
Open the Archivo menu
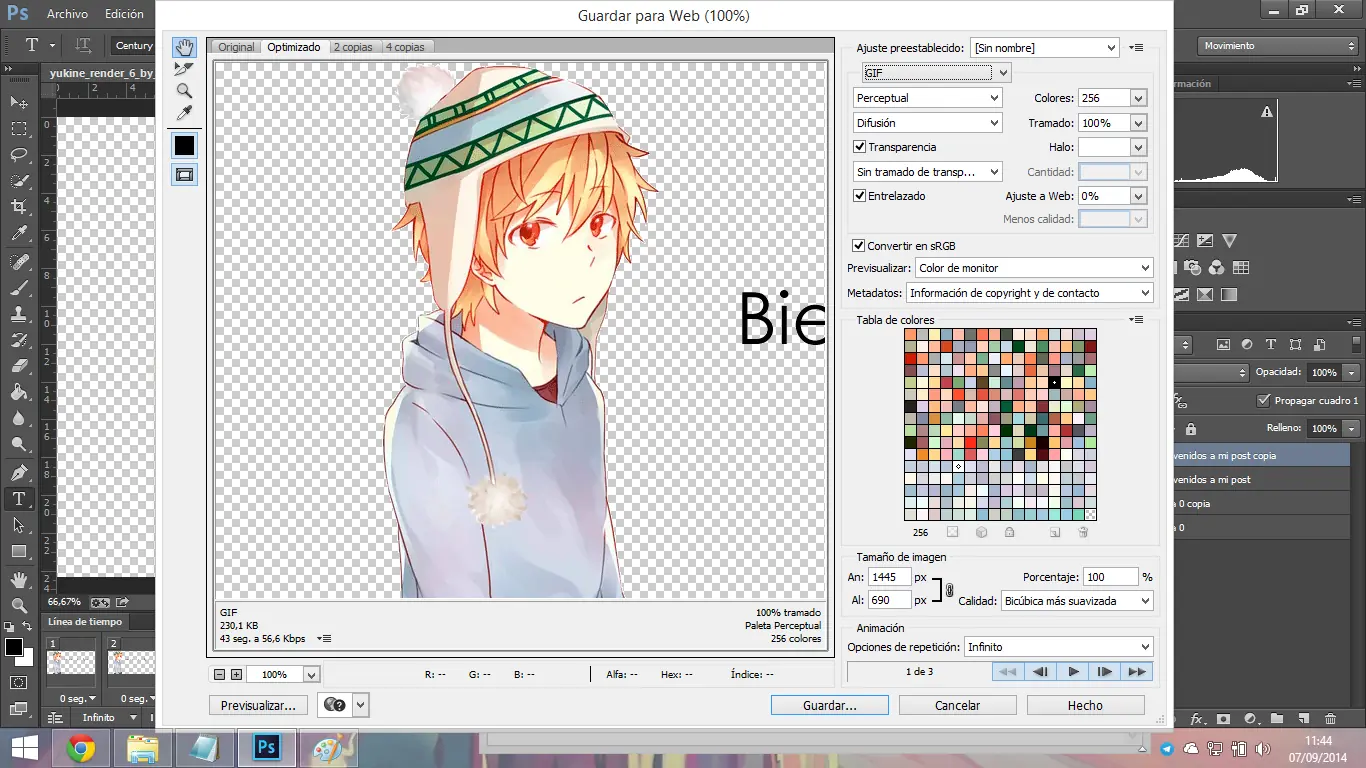(67, 14)
